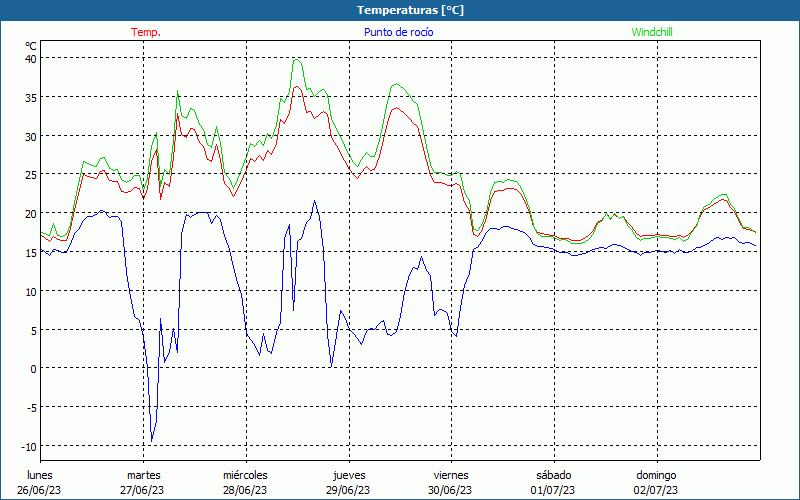Click the '20' y-axis value

pyautogui.click(x=31, y=213)
